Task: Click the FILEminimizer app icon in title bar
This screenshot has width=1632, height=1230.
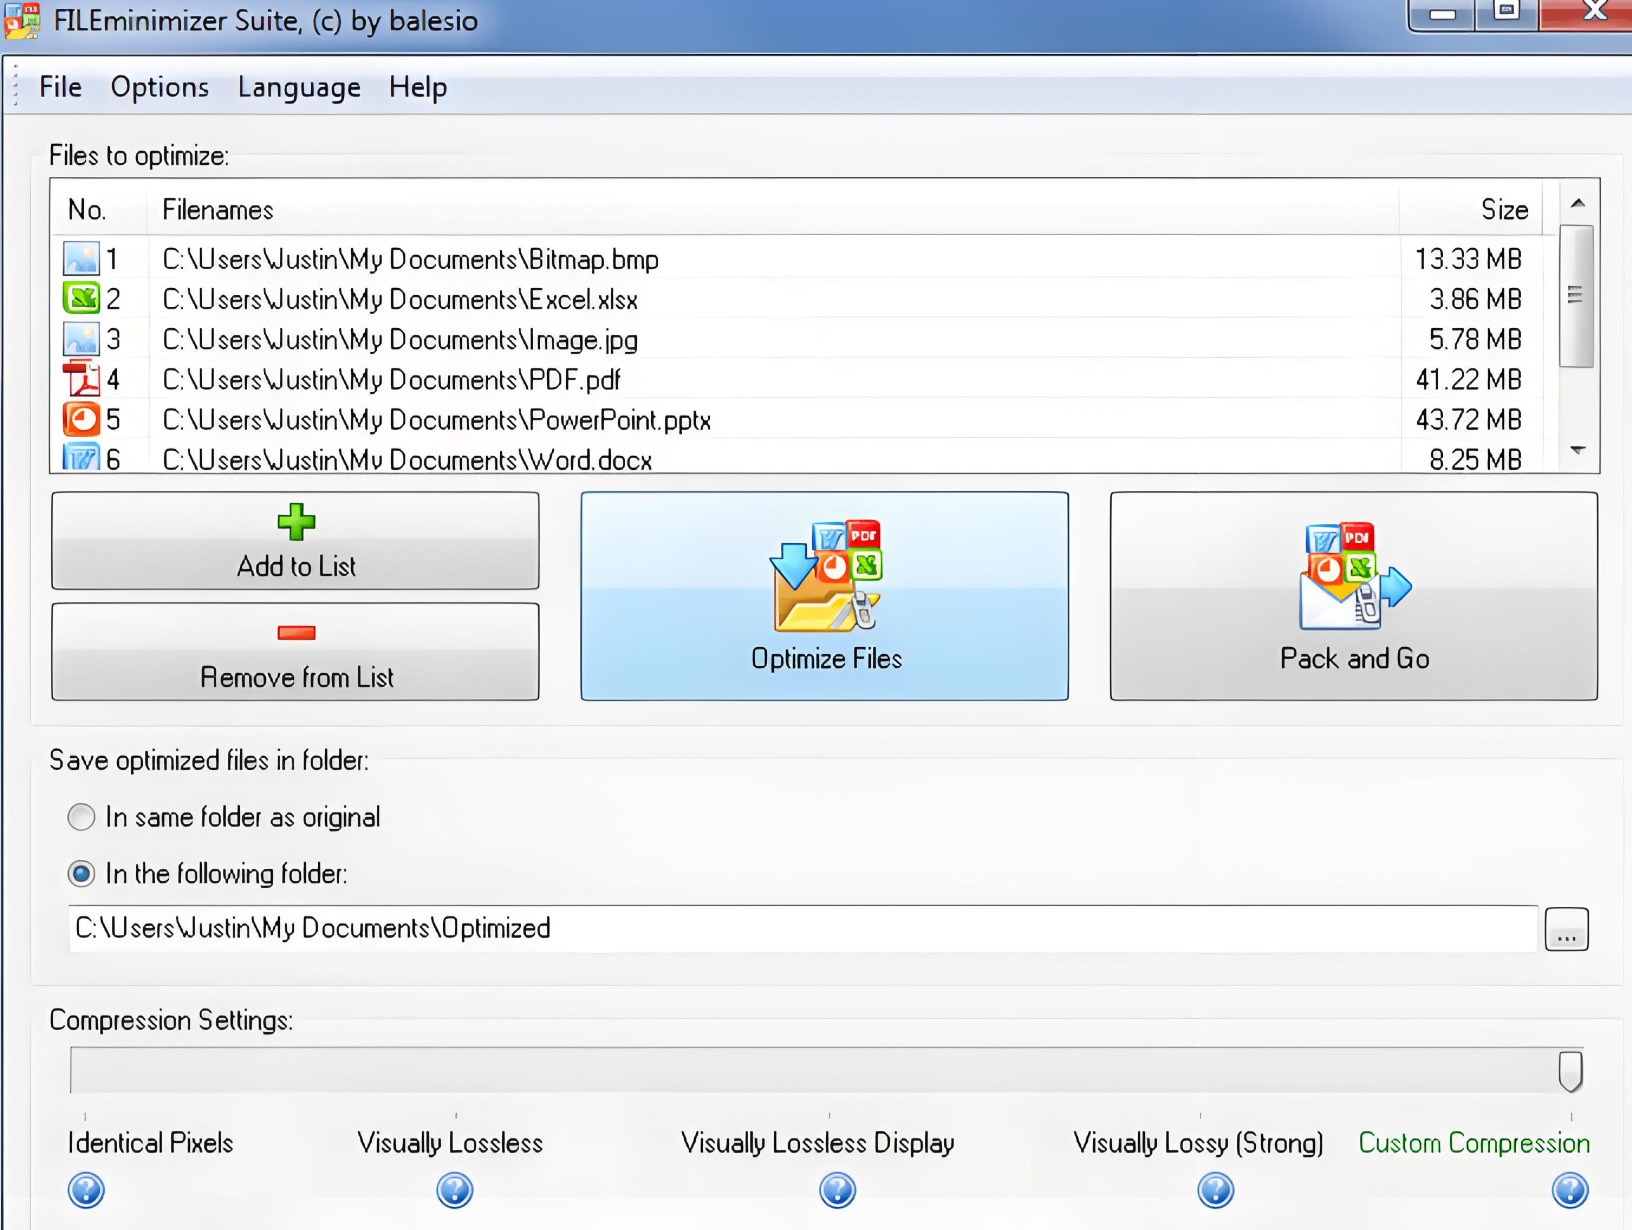Action: [x=22, y=20]
